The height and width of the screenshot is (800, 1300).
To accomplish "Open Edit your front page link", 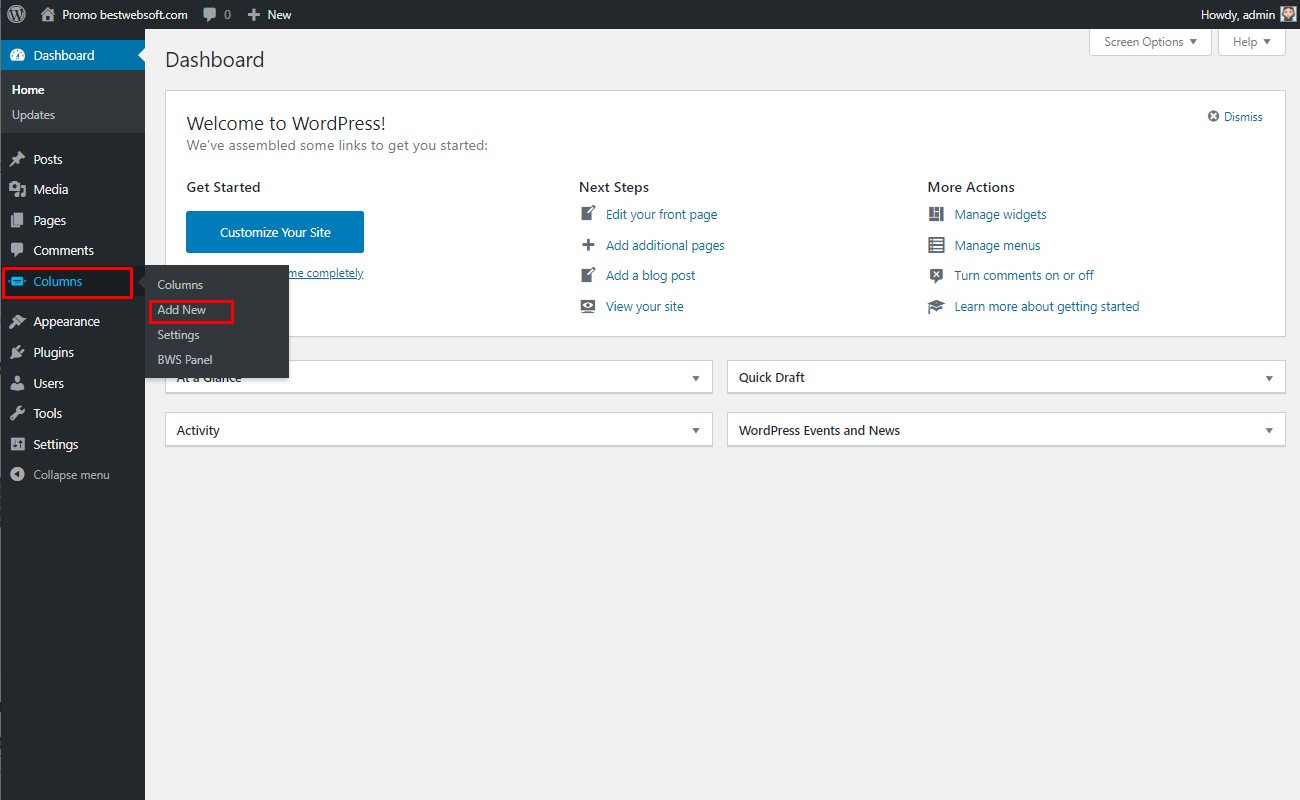I will pos(662,214).
